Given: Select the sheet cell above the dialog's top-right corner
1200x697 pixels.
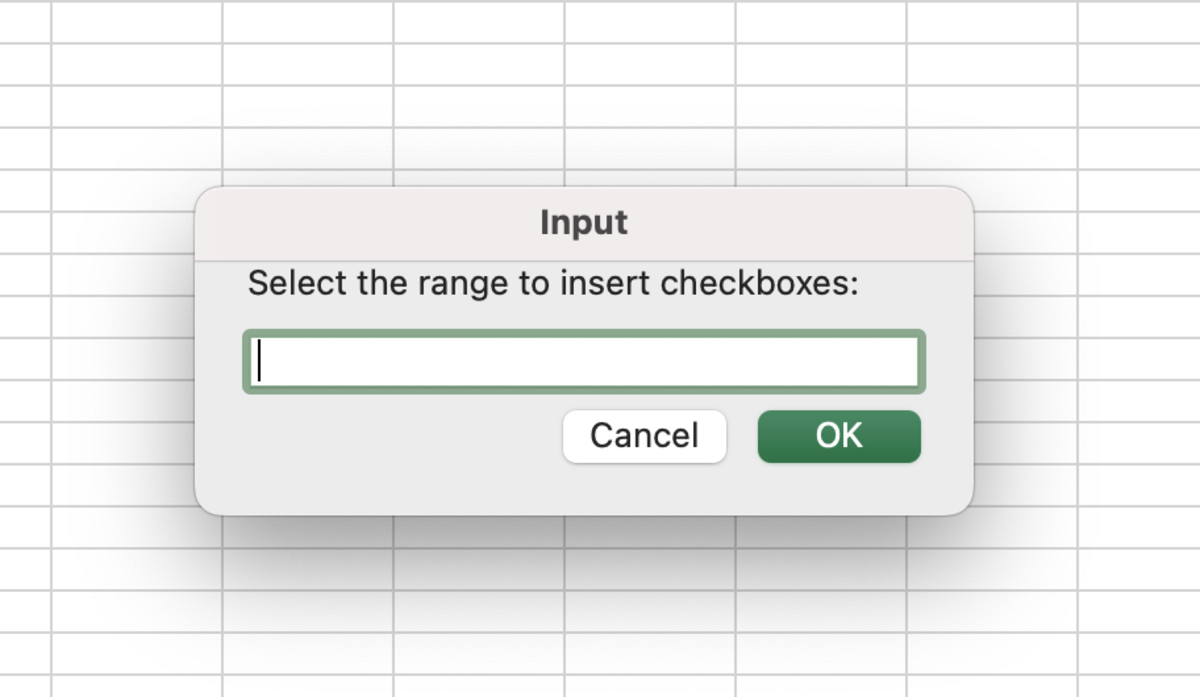Looking at the screenshot, I should [x=992, y=148].
